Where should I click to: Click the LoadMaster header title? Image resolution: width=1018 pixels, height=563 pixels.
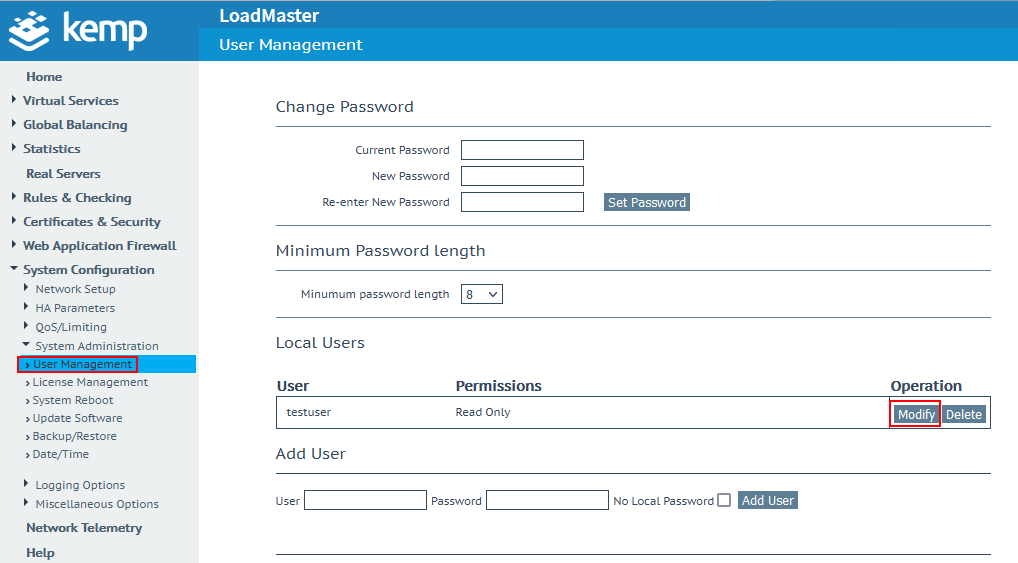[269, 16]
